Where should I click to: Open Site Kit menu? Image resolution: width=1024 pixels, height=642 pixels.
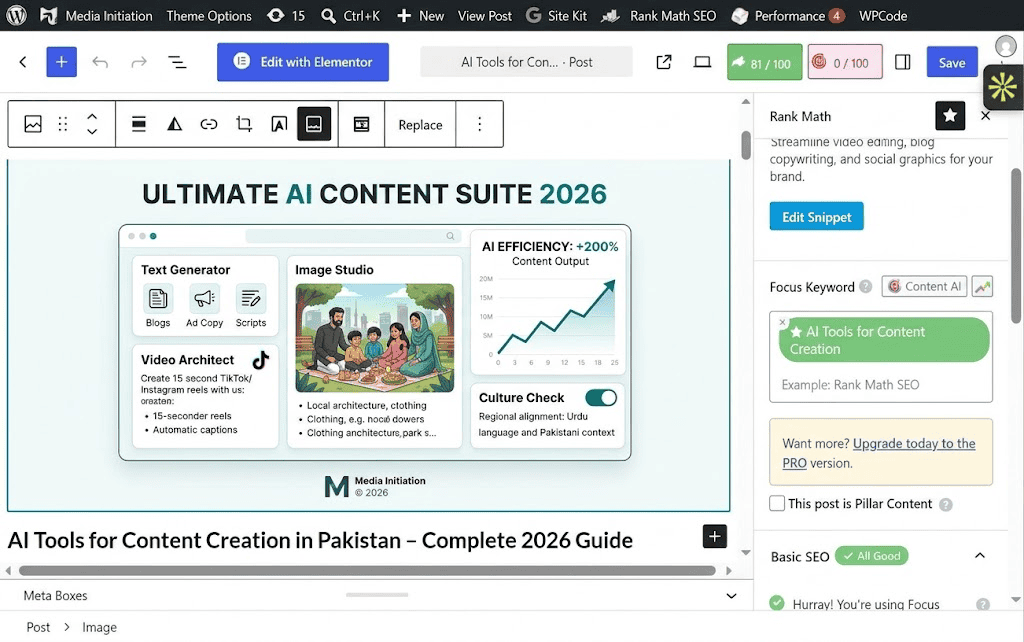pyautogui.click(x=556, y=16)
